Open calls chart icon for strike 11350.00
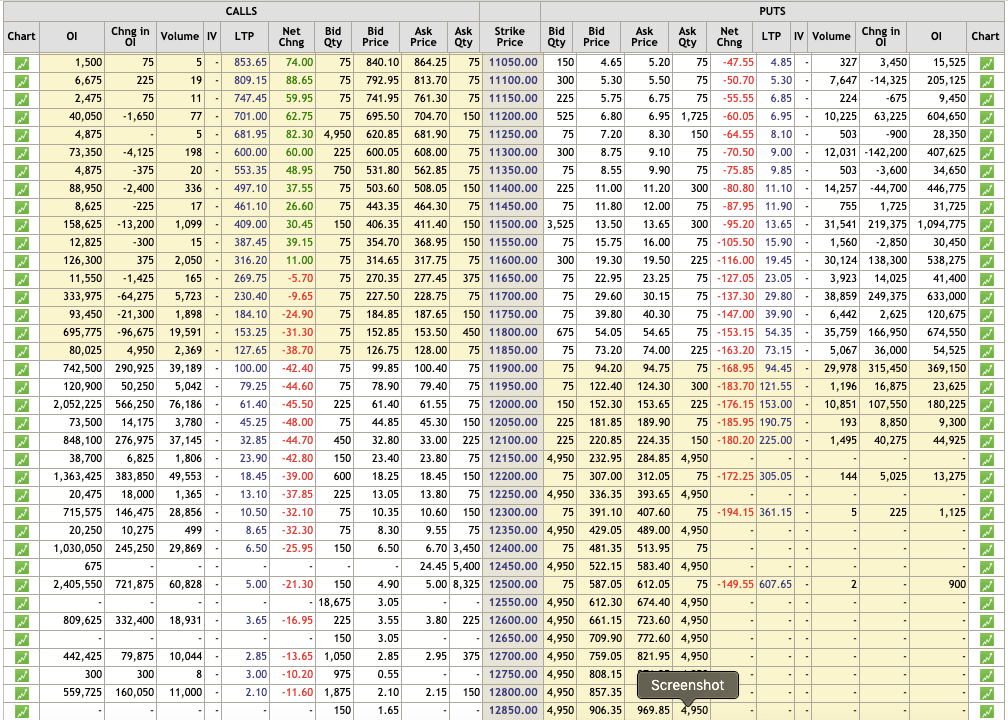The height and width of the screenshot is (720, 1008). [21, 171]
